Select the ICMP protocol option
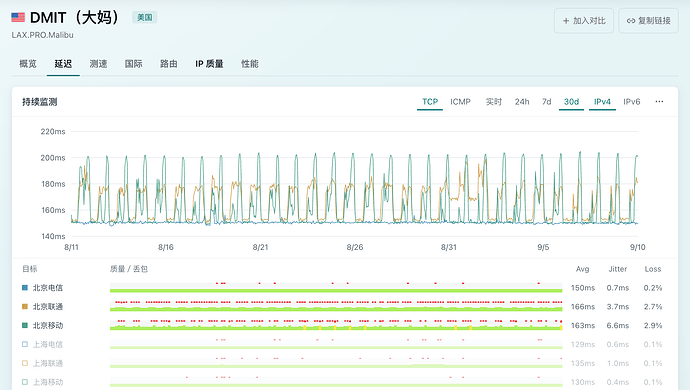 [x=460, y=102]
